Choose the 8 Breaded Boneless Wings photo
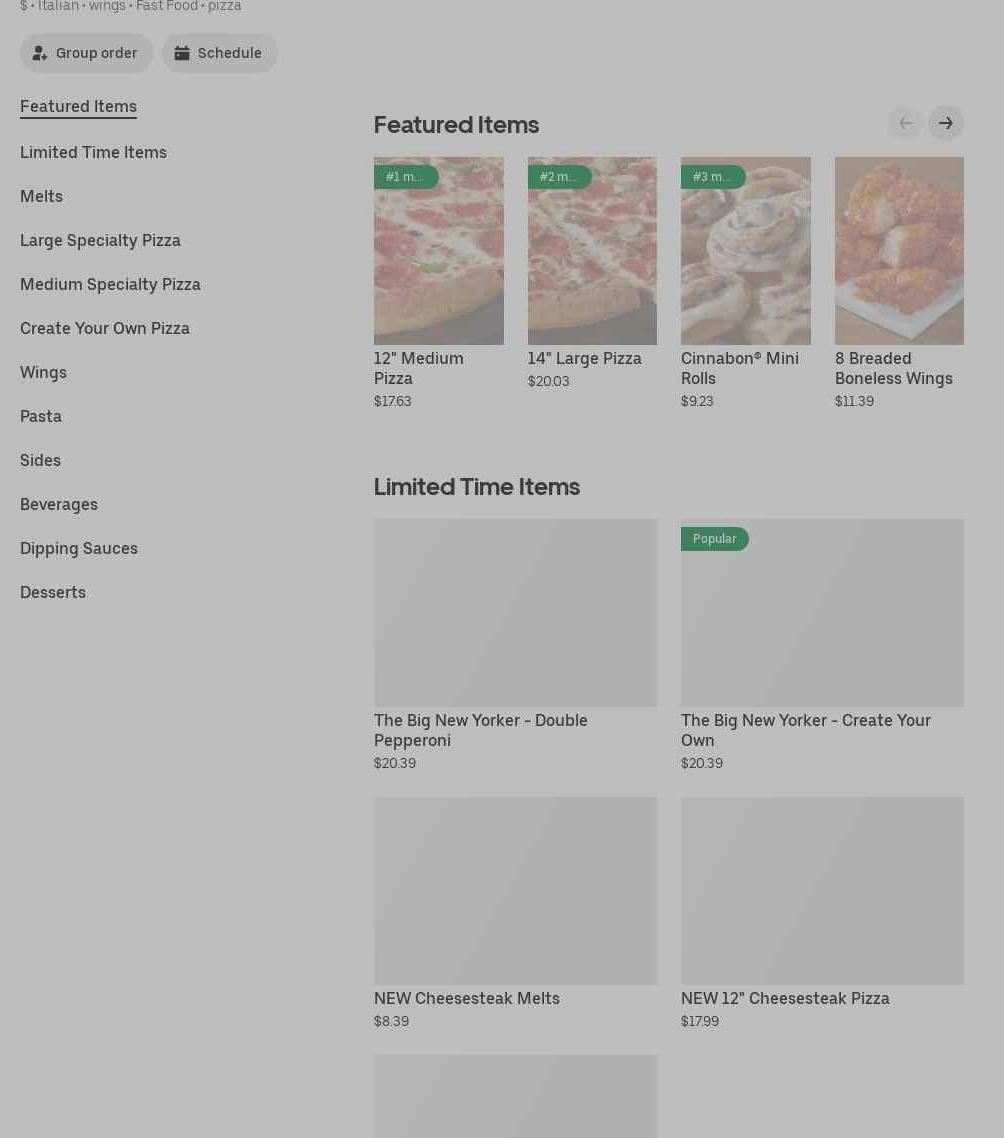This screenshot has width=1004, height=1138. coord(899,251)
